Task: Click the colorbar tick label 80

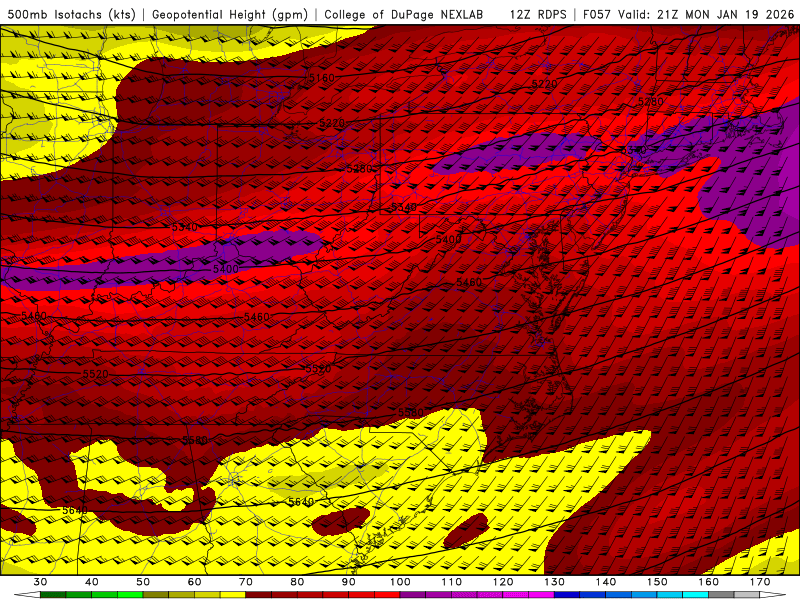Action: tap(297, 582)
